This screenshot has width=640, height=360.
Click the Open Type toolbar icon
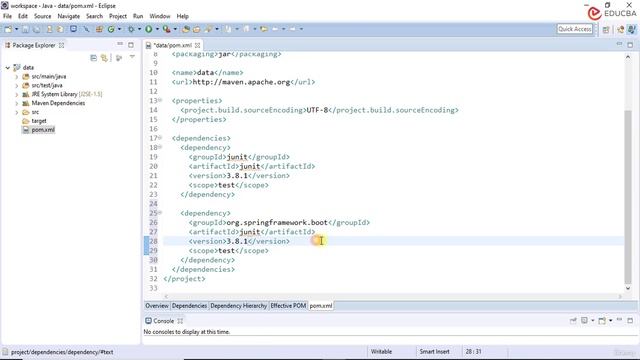click(x=186, y=29)
